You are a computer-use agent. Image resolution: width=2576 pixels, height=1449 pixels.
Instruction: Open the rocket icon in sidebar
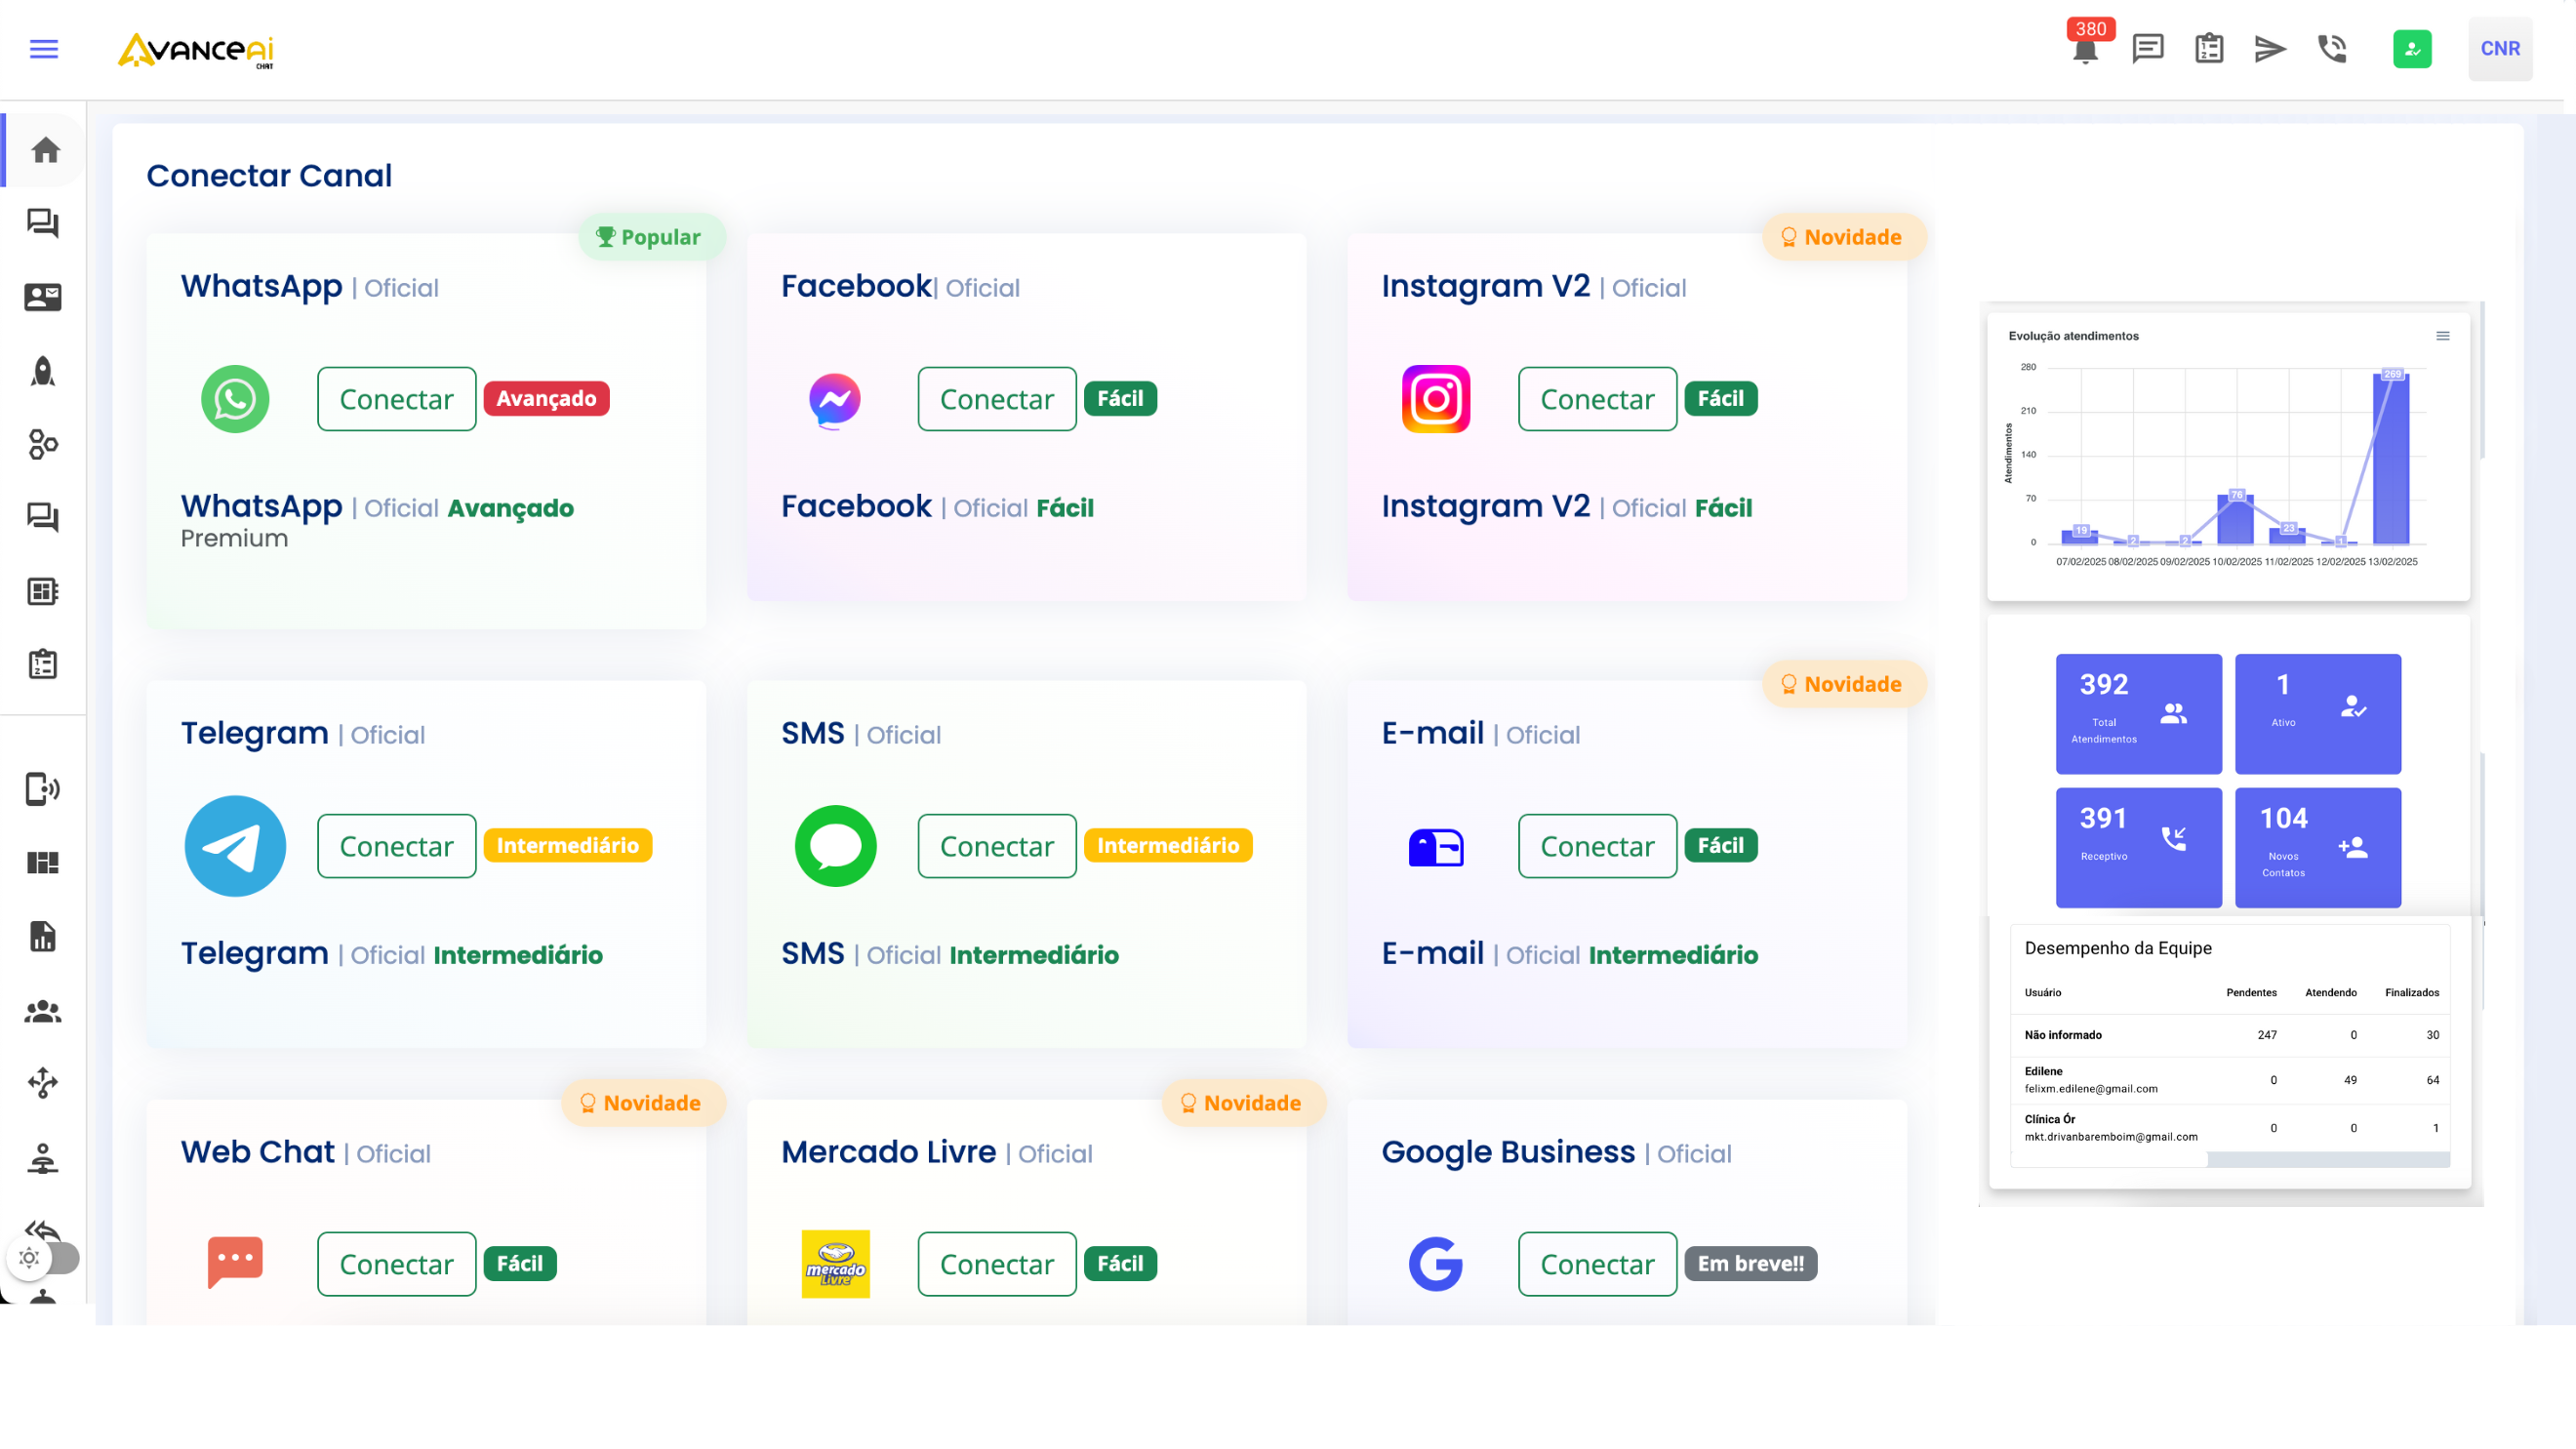tap(43, 371)
